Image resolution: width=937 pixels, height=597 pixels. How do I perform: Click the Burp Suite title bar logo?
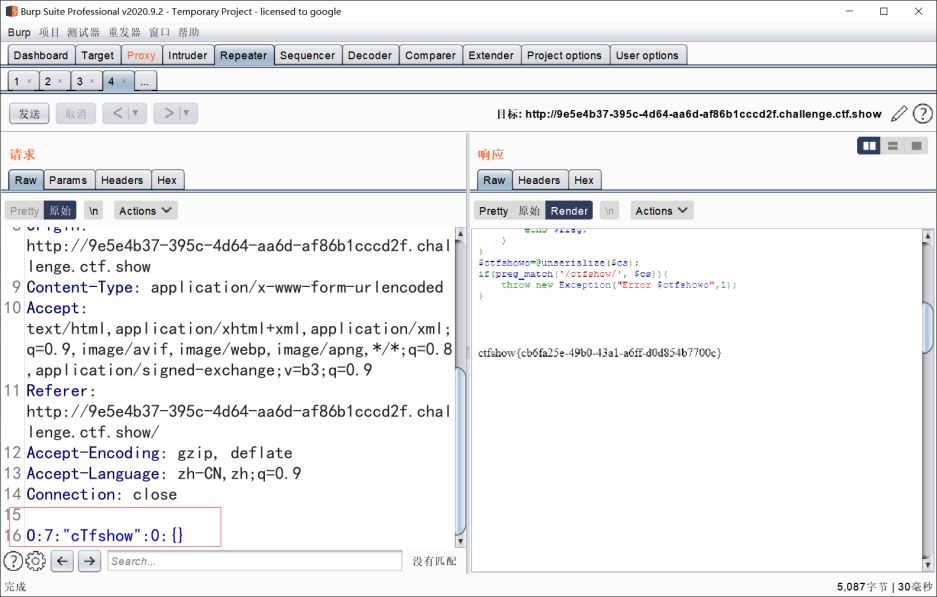point(11,11)
